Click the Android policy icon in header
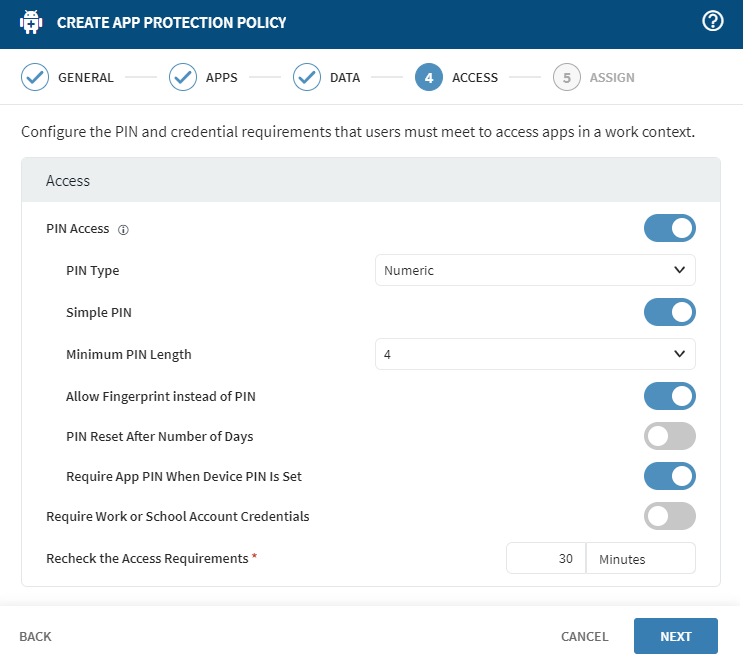Screen dimensions: 743x670 pyautogui.click(x=31, y=22)
